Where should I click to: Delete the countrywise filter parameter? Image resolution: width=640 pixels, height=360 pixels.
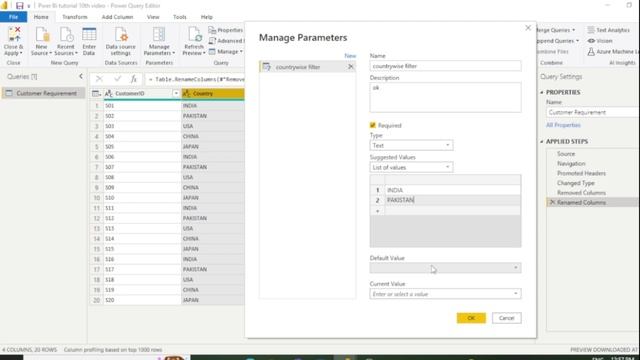click(x=350, y=67)
